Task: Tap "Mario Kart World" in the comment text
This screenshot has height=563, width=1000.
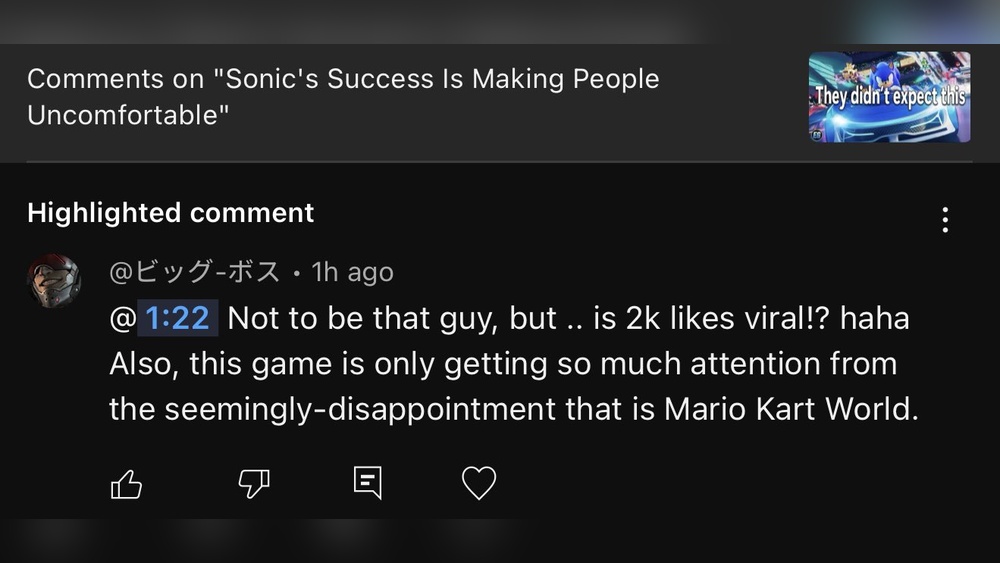Action: pyautogui.click(x=789, y=411)
